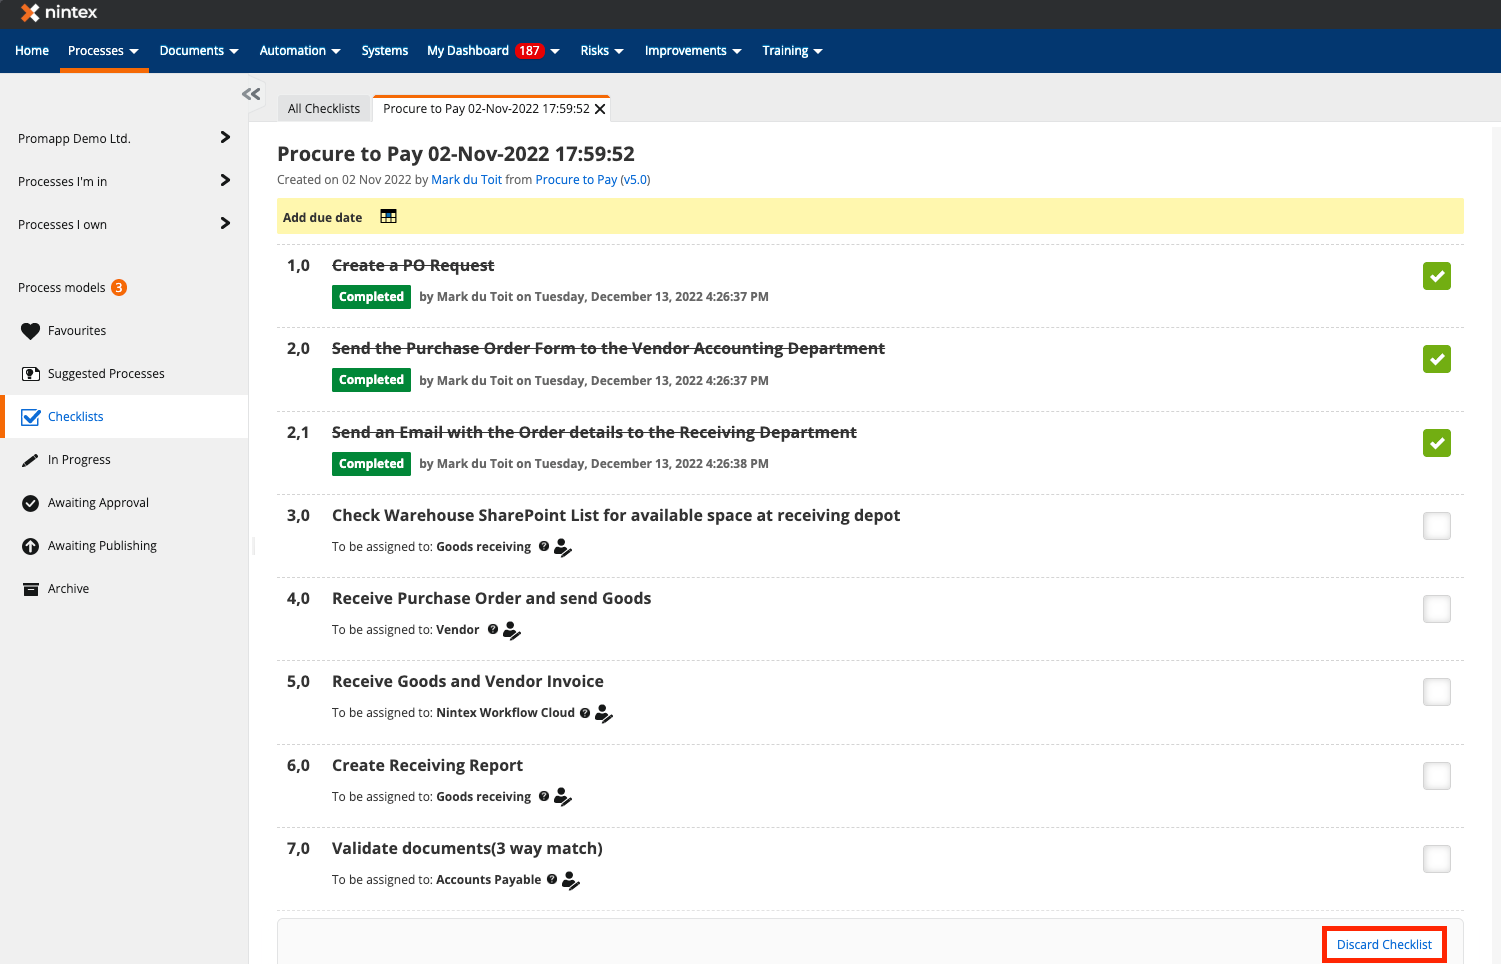Screen dimensions: 1501x964
Task: Go to Home in navigation bar
Action: pos(32,51)
